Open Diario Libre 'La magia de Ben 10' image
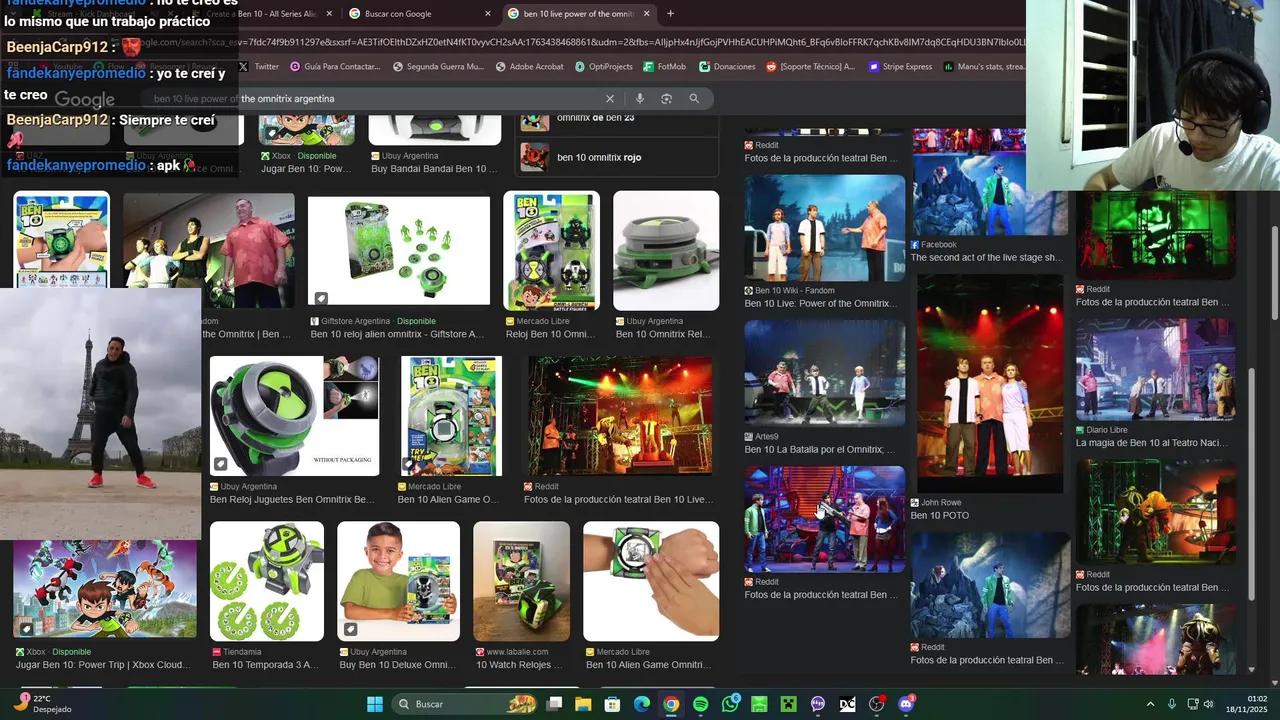Screen dimensions: 1280x720 click(1156, 370)
